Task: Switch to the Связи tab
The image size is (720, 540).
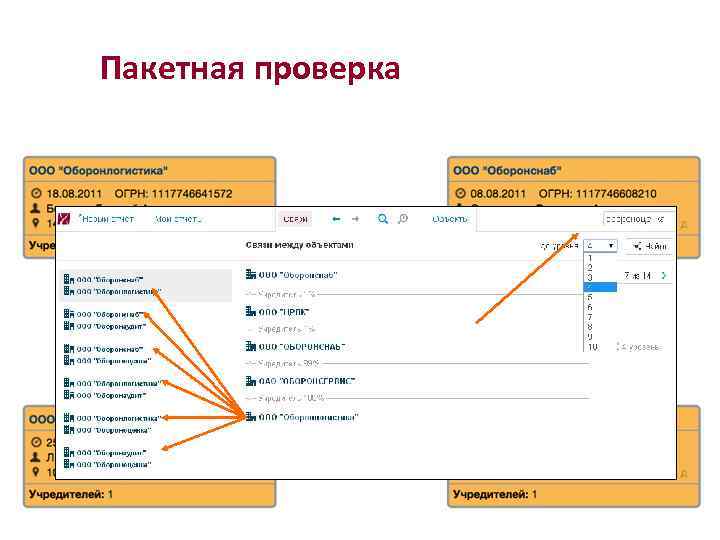Action: pyautogui.click(x=295, y=219)
